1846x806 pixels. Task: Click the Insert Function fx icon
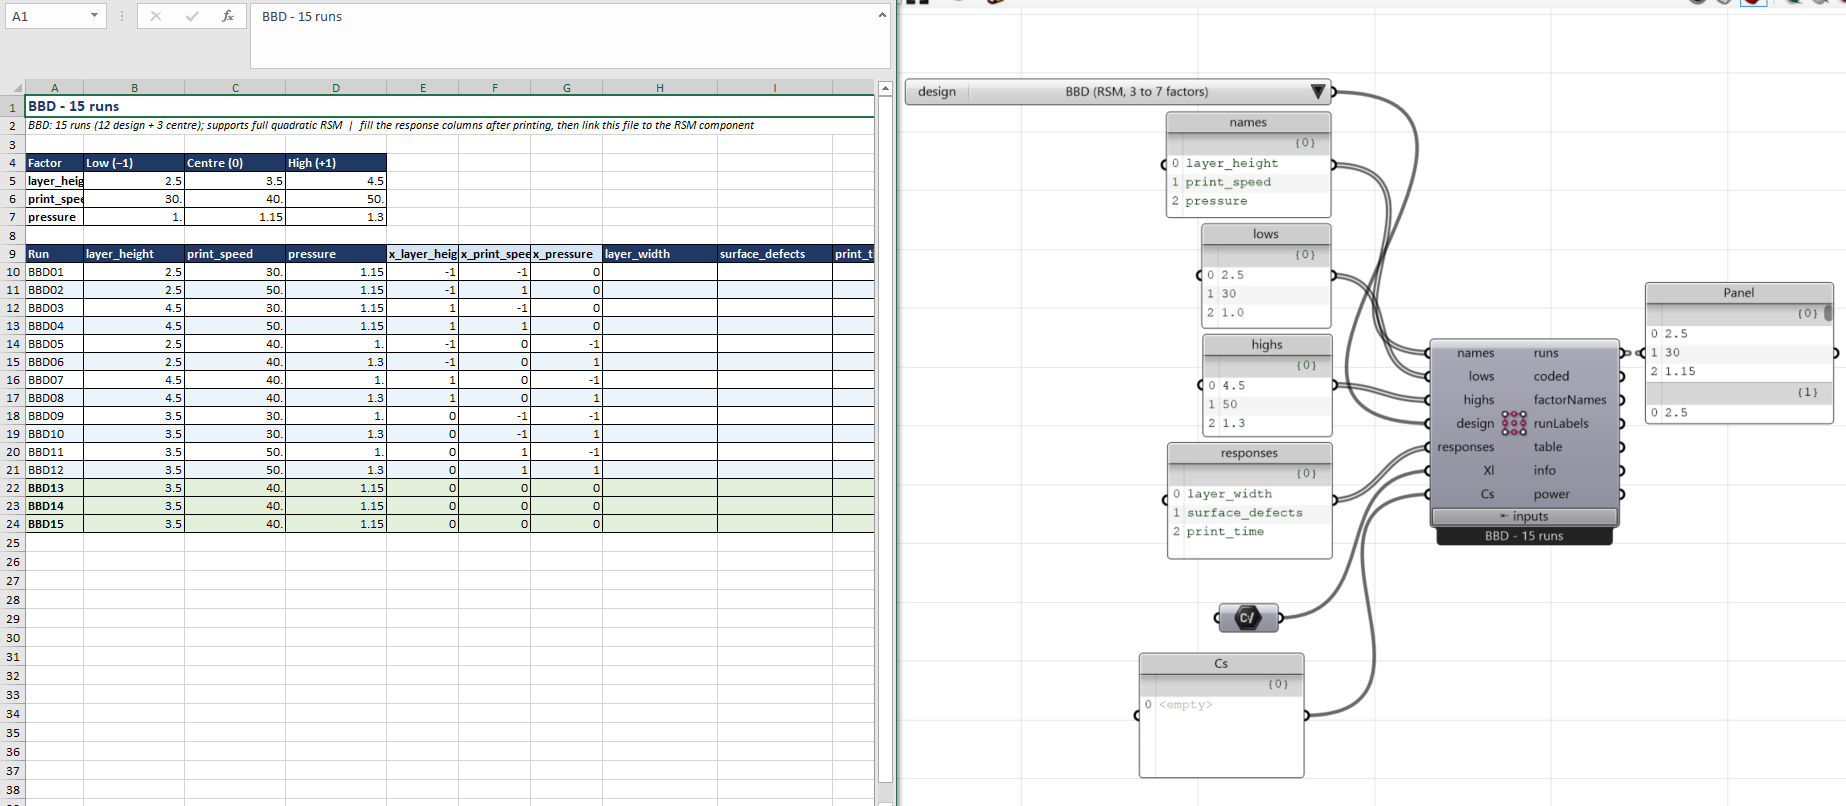click(x=228, y=16)
